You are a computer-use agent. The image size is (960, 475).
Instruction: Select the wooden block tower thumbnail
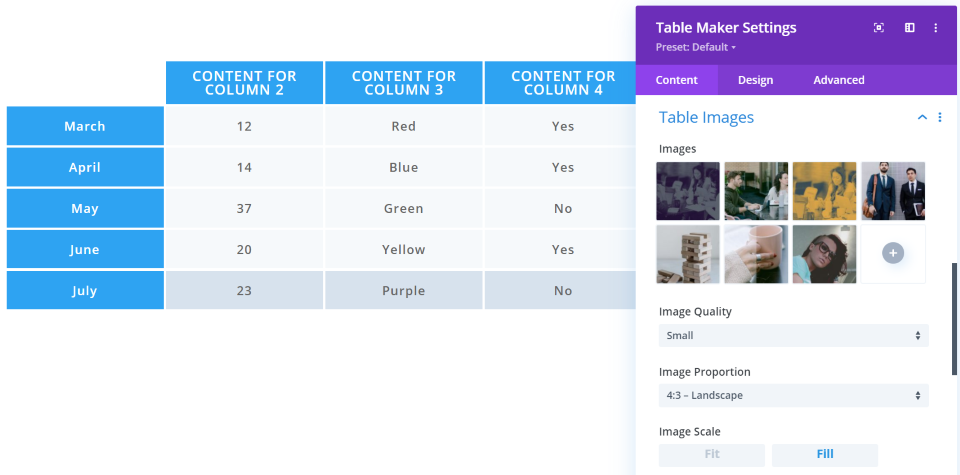[x=688, y=254]
